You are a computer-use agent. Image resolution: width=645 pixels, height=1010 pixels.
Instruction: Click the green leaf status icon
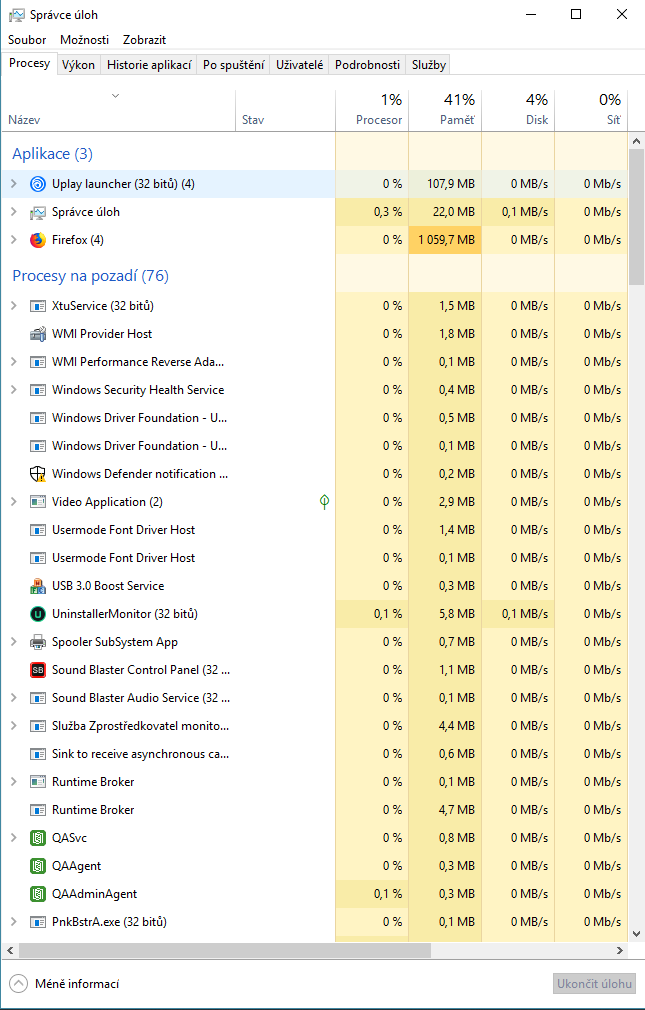pyautogui.click(x=324, y=502)
